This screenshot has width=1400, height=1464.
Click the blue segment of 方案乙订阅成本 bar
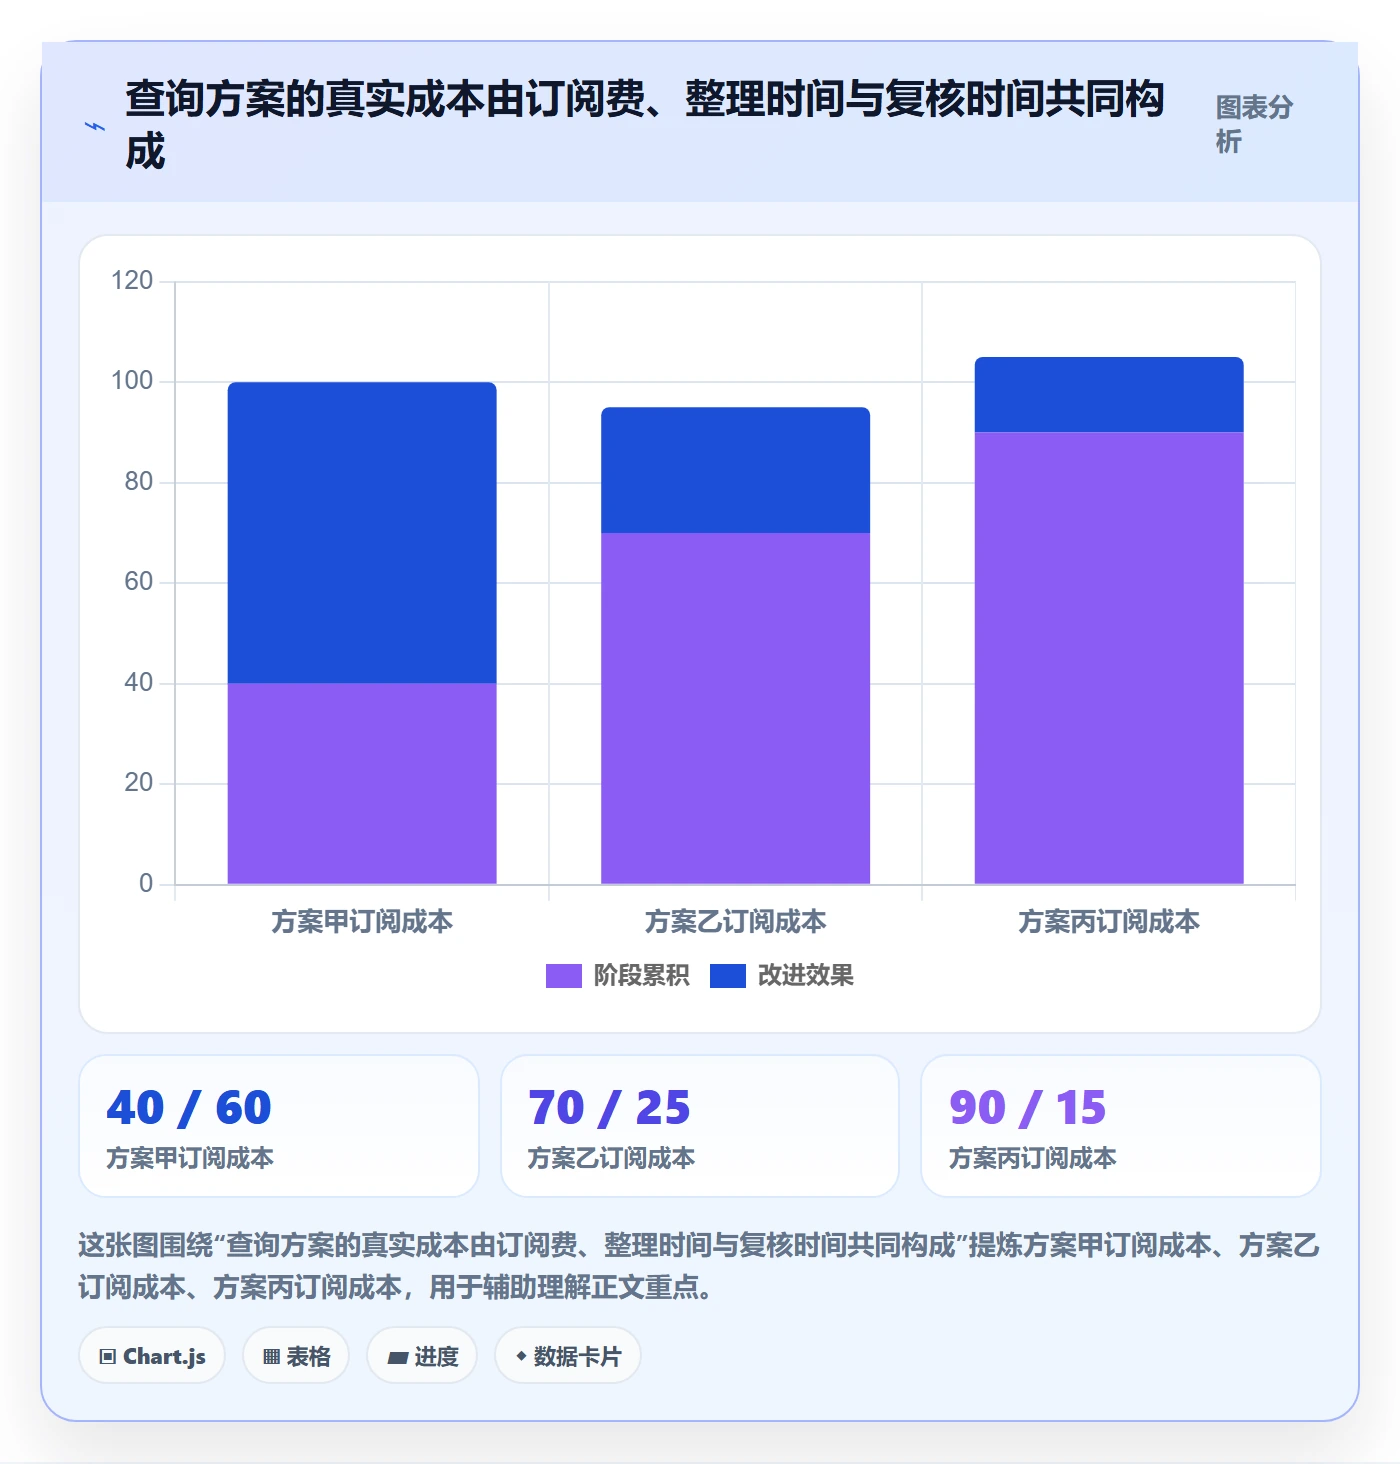click(x=735, y=470)
